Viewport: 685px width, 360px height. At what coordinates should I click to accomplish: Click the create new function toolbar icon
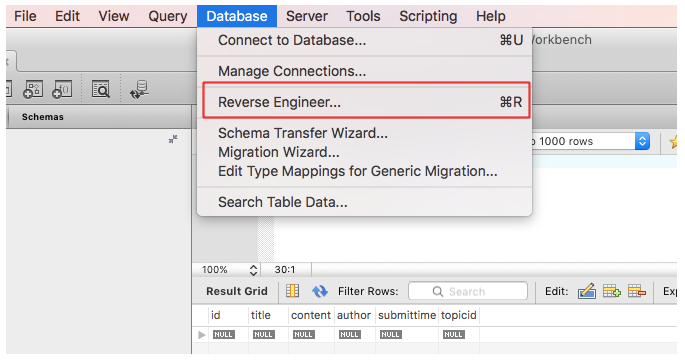62,90
